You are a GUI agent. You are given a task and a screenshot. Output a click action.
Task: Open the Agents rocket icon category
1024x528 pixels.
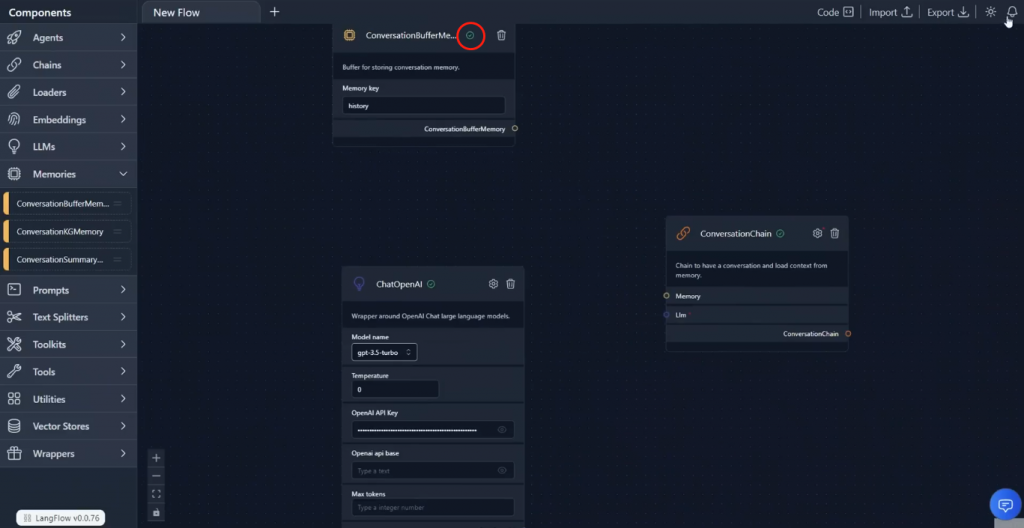(x=14, y=38)
